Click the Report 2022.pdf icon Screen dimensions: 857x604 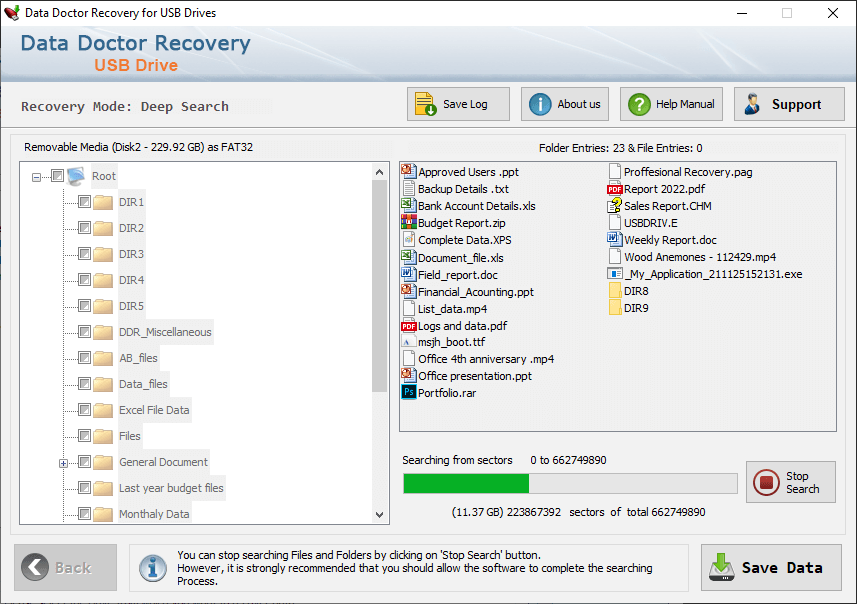point(614,189)
